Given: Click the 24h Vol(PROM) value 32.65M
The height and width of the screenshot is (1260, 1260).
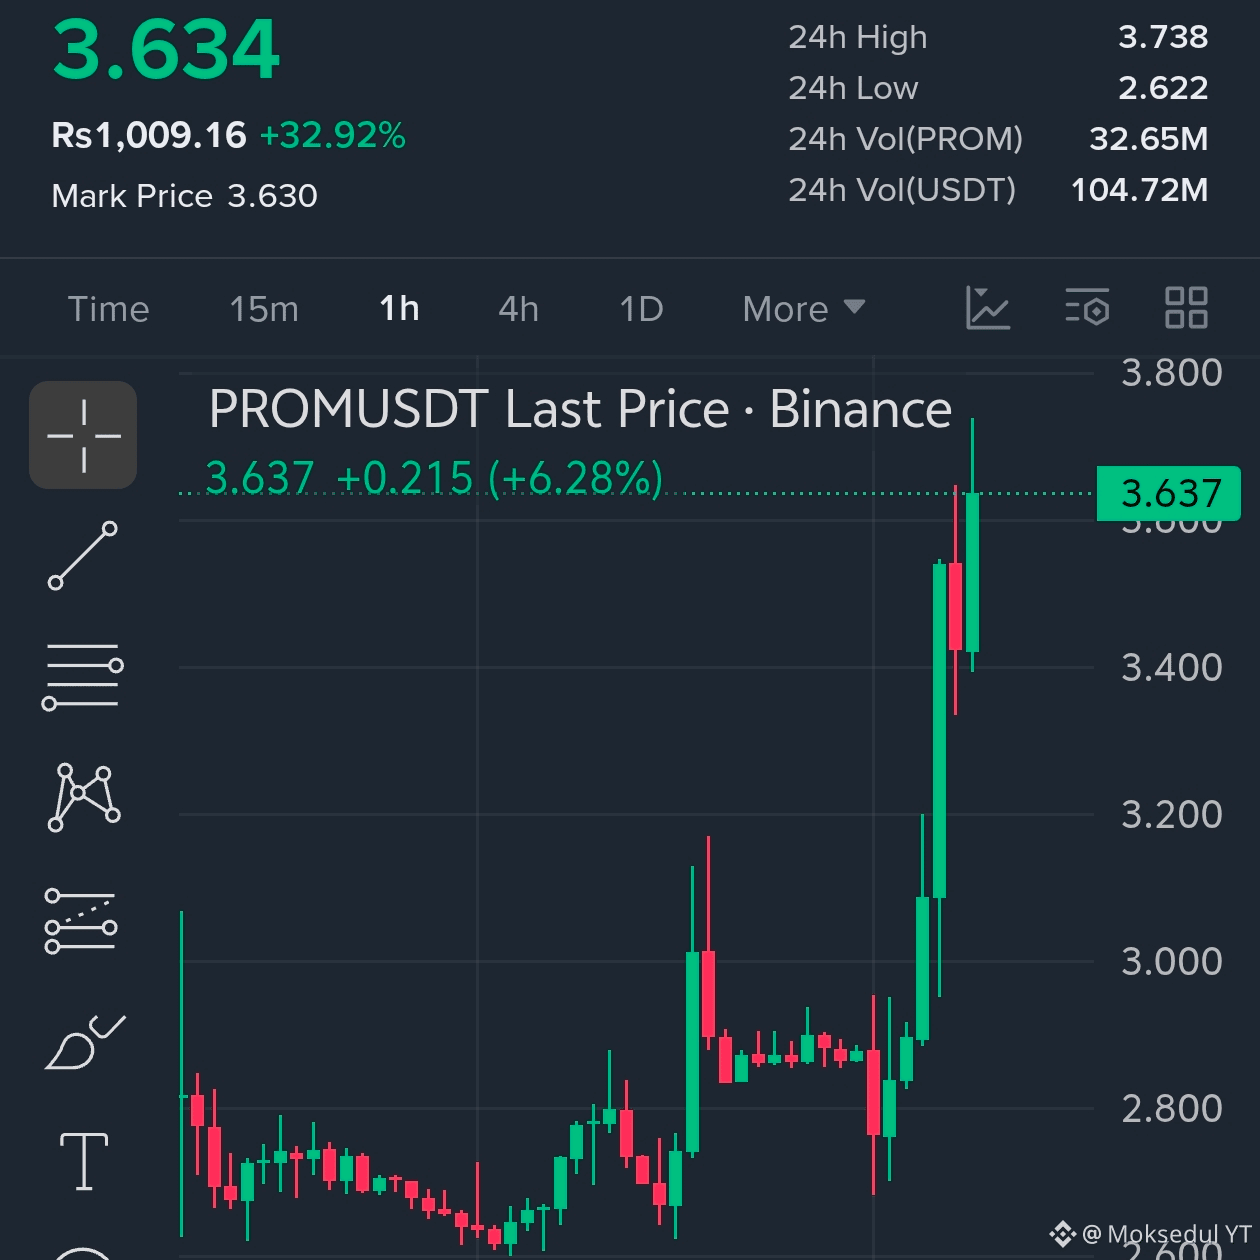Looking at the screenshot, I should click(1149, 139).
